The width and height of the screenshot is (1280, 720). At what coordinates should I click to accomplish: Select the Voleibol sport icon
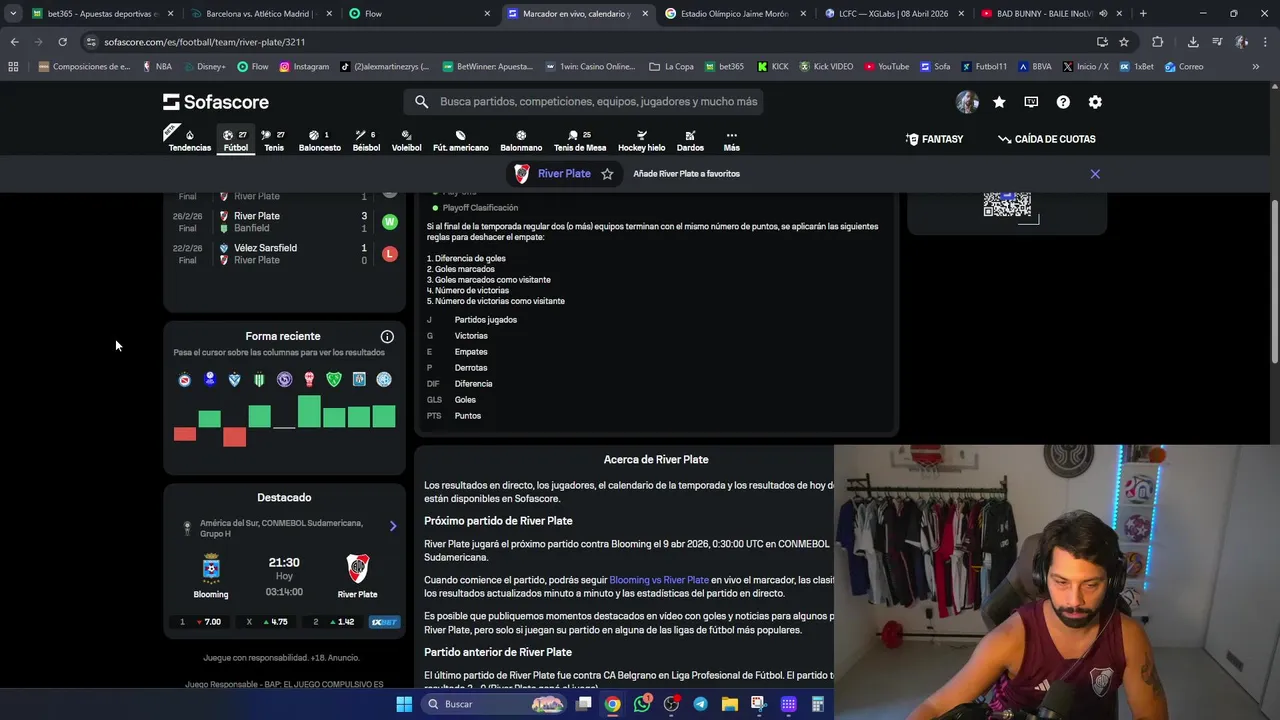[x=406, y=140]
